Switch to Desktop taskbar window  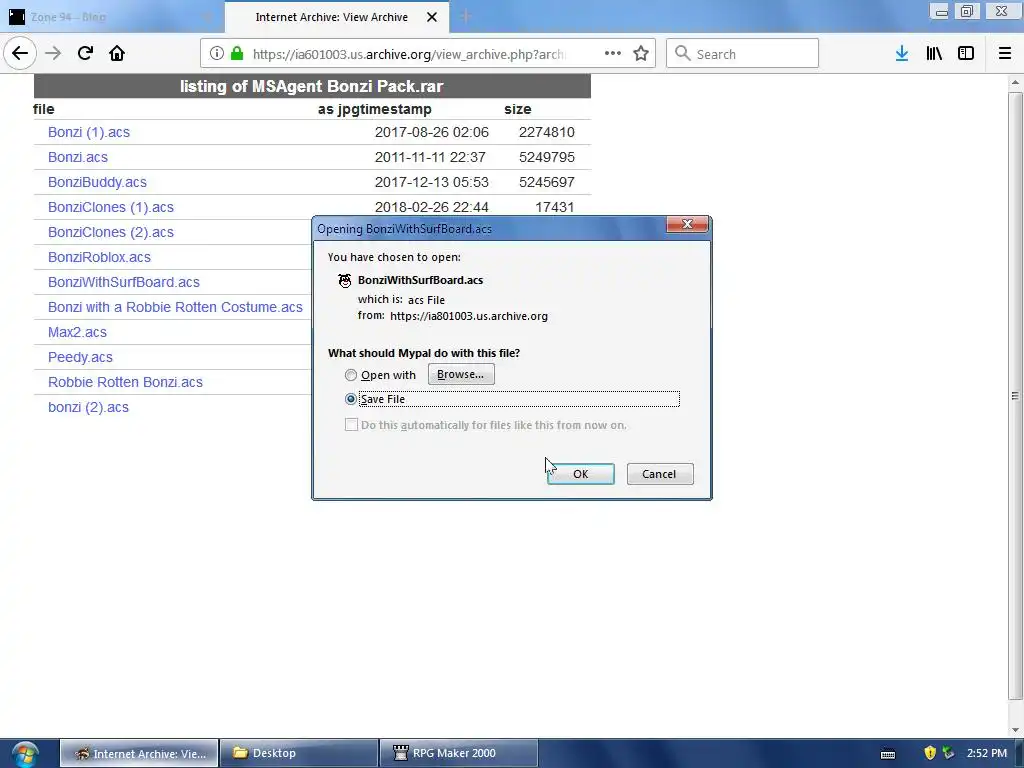coord(298,754)
